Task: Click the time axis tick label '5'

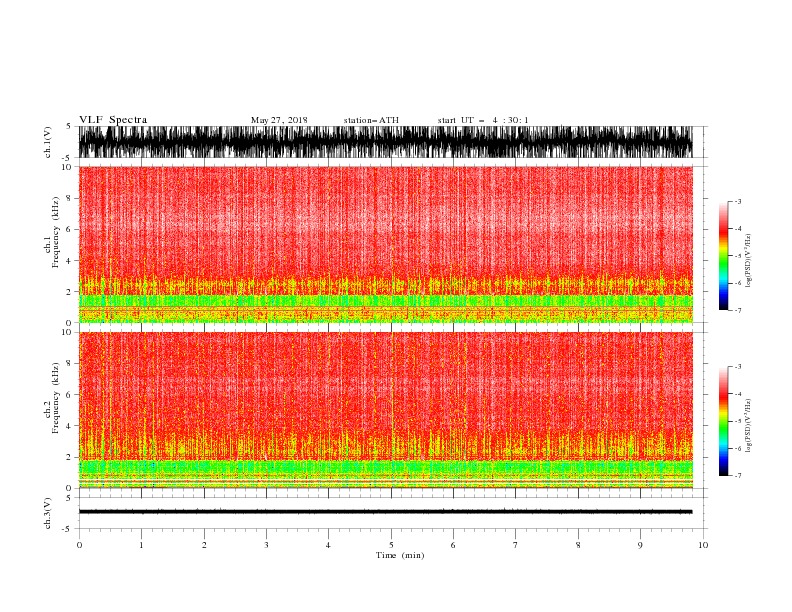Action: tap(391, 545)
